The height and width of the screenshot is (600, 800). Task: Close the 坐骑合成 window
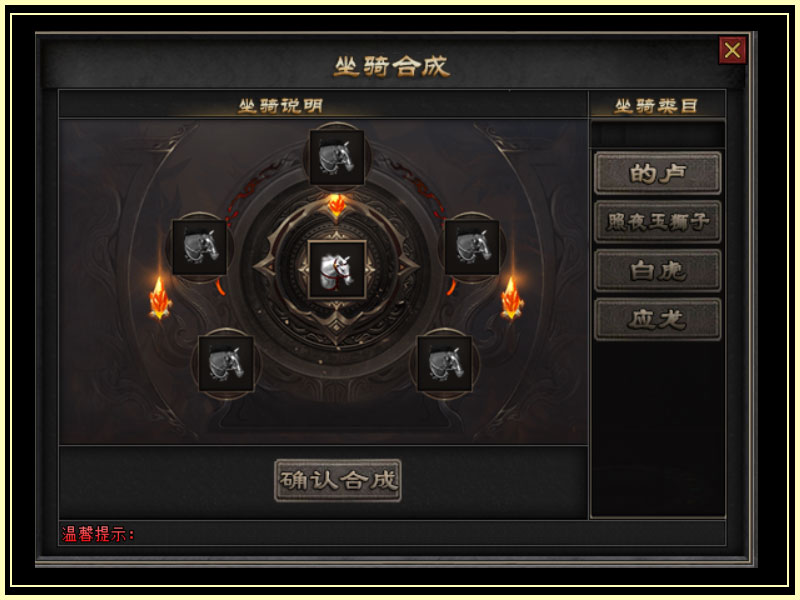(x=733, y=50)
